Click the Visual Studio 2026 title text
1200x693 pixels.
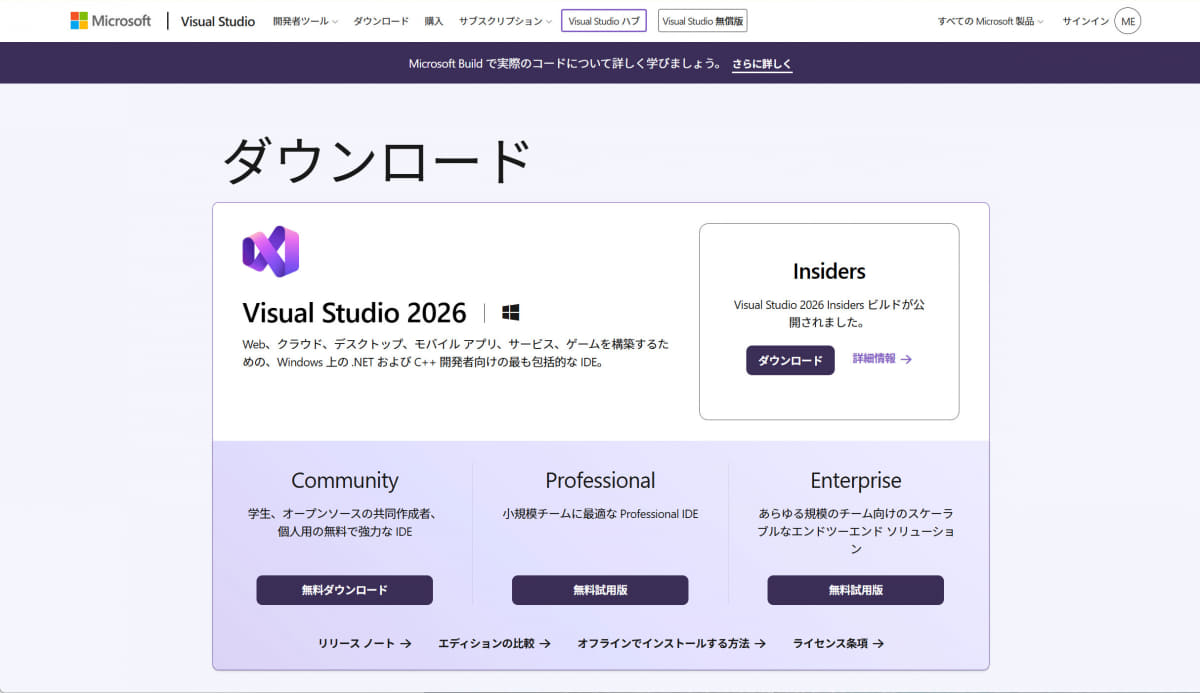click(x=354, y=313)
